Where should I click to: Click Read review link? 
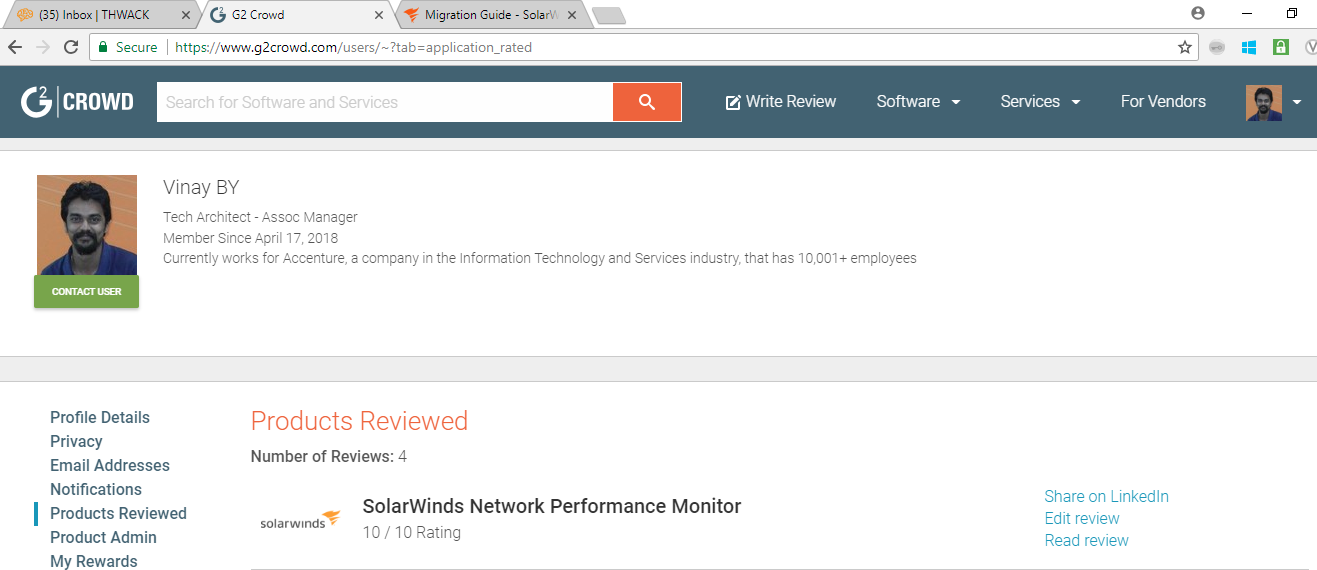point(1086,541)
